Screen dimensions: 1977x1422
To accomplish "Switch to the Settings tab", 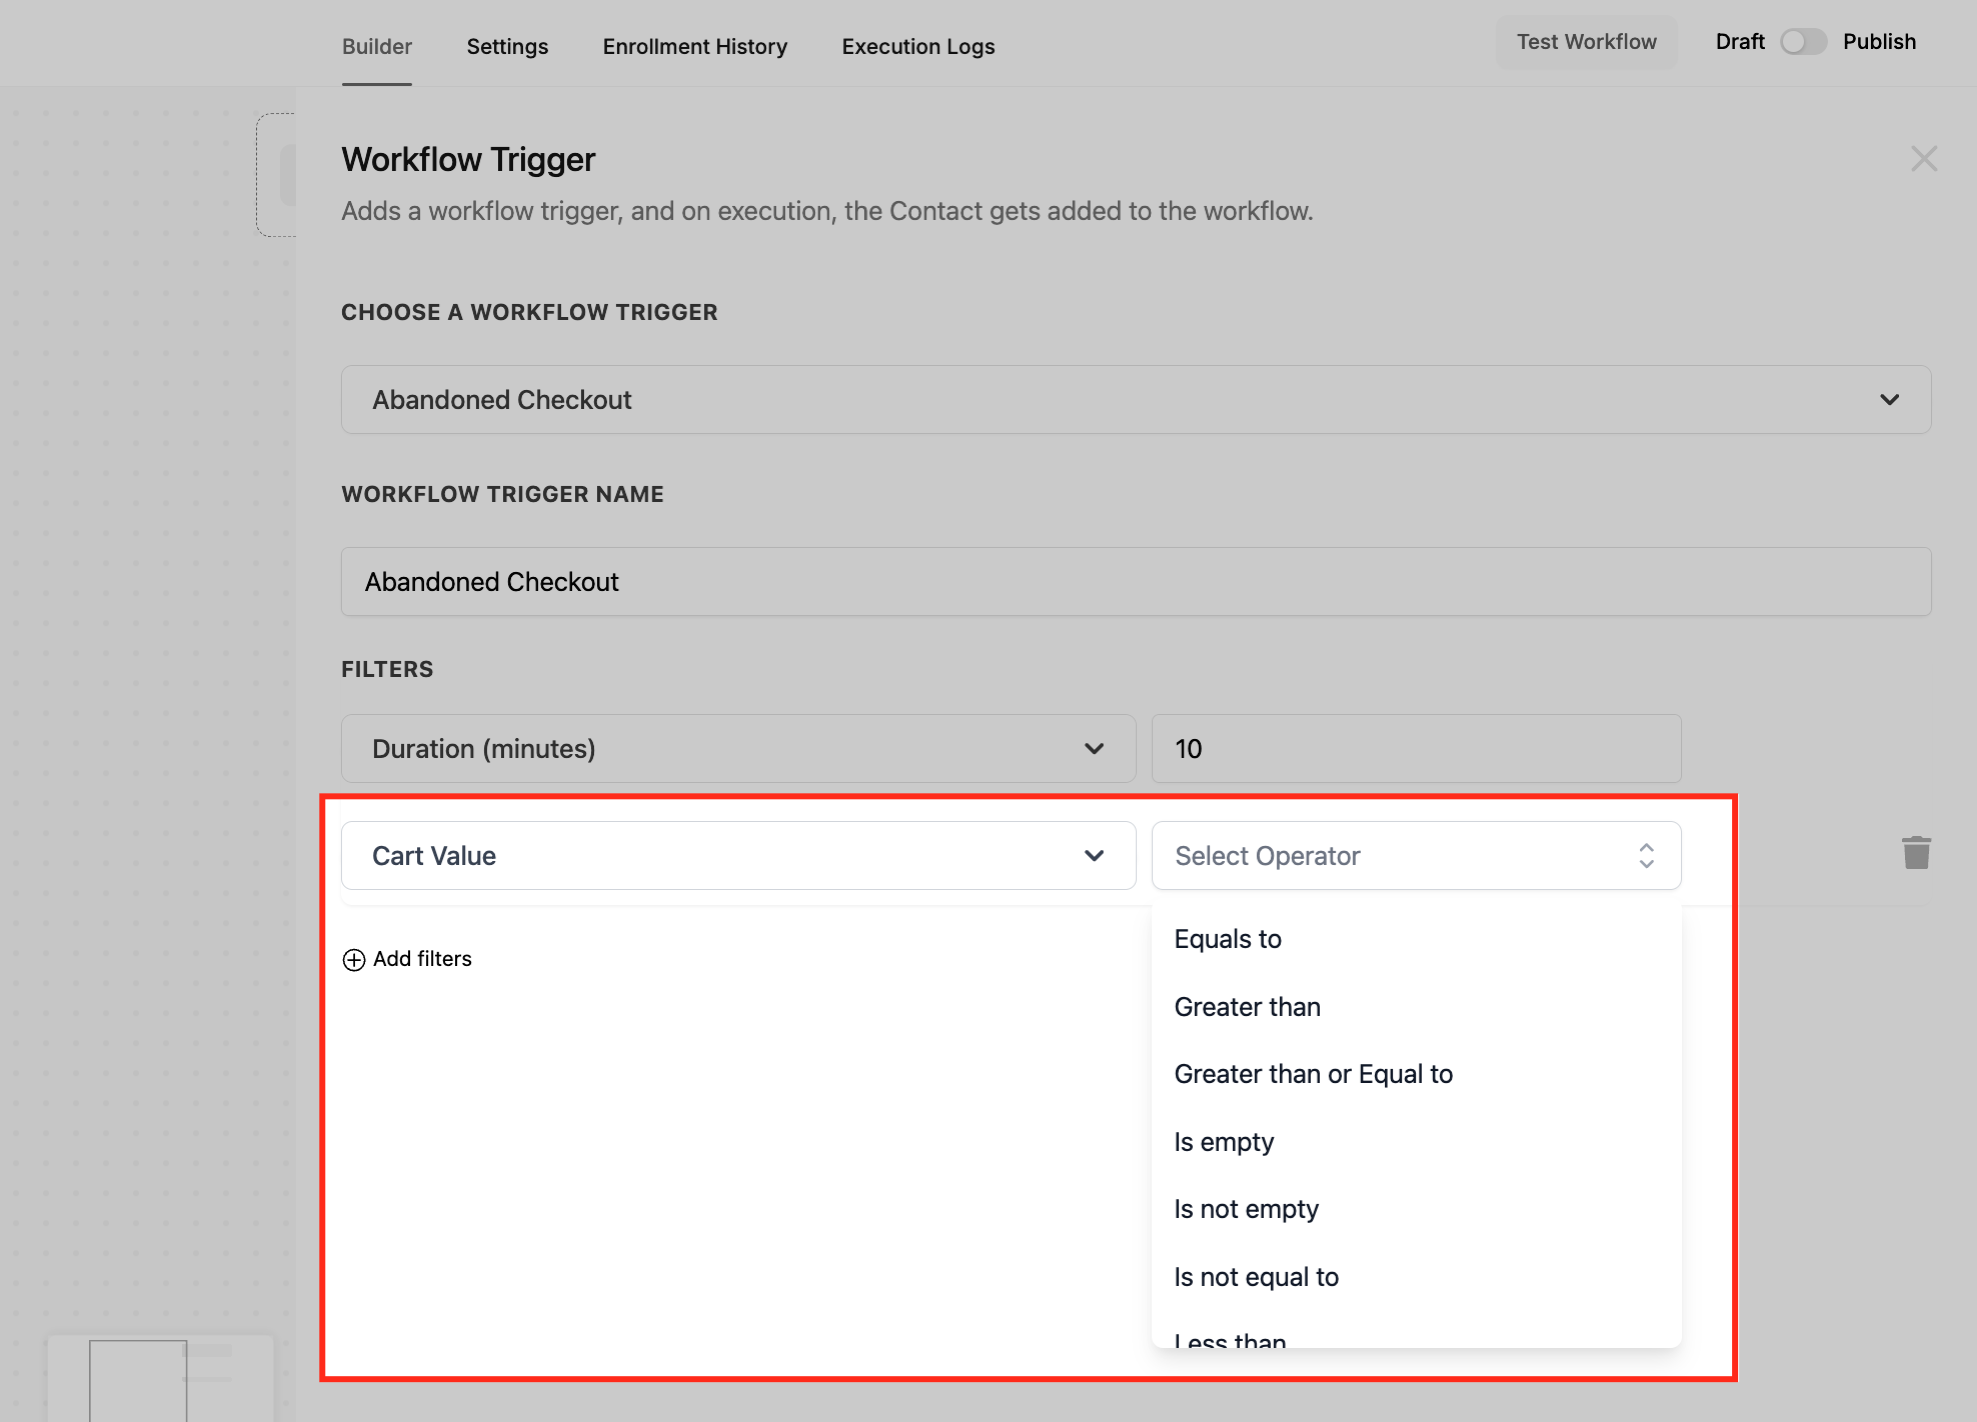I will pyautogui.click(x=507, y=47).
